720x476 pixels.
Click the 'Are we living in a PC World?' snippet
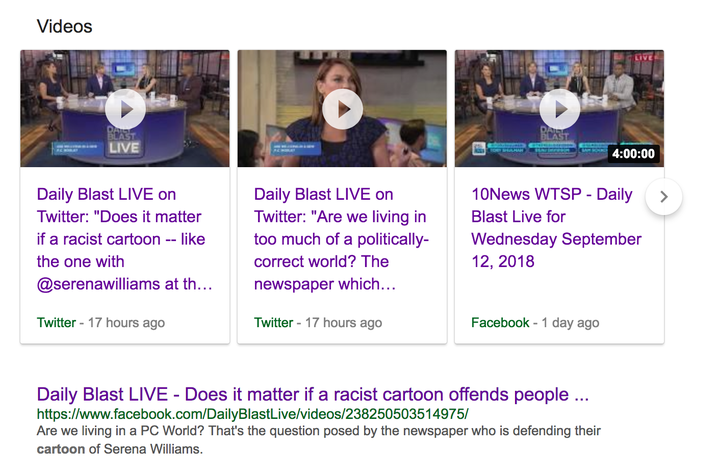pos(319,440)
